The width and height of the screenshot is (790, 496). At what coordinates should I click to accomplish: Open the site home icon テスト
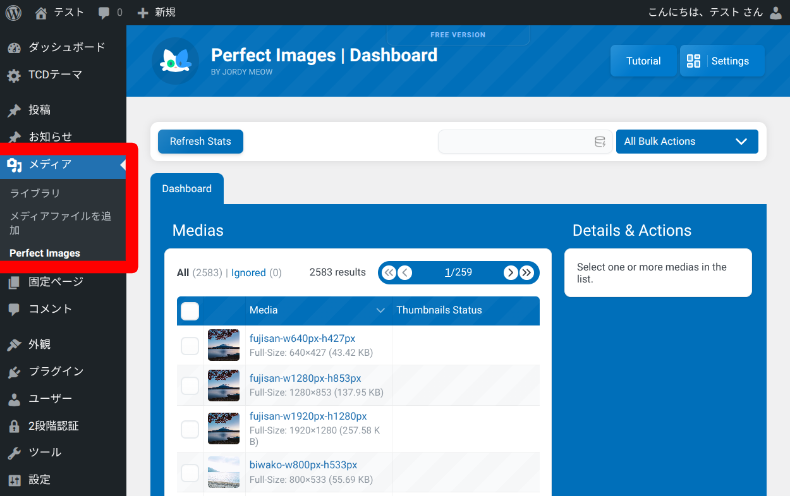59,13
